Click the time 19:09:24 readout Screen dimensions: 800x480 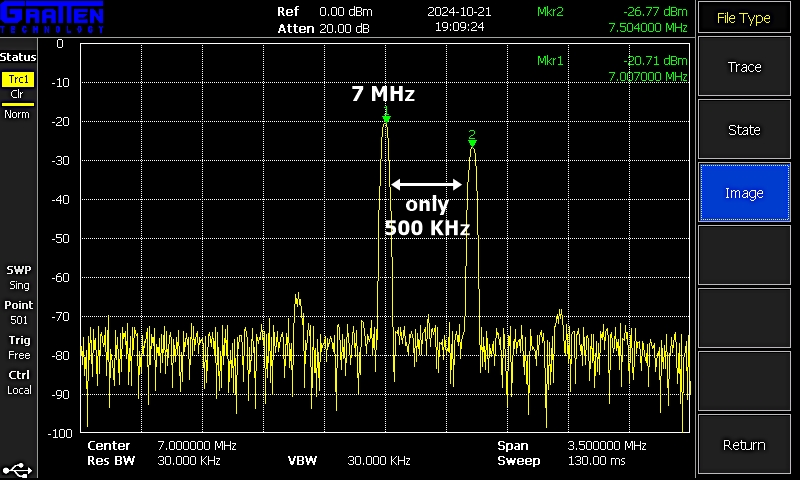459,27
